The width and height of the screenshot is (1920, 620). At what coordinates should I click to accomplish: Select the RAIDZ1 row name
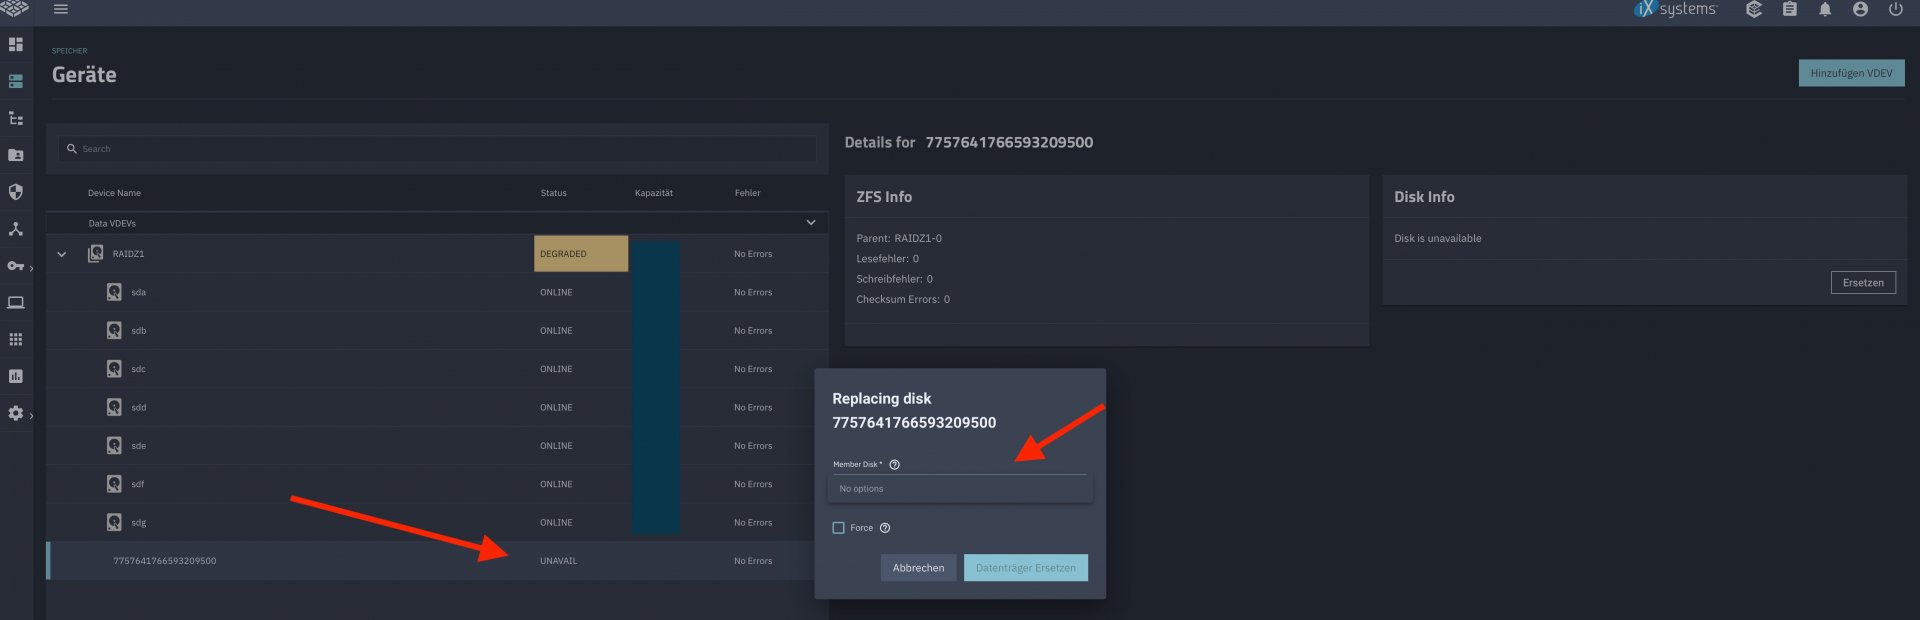[128, 254]
